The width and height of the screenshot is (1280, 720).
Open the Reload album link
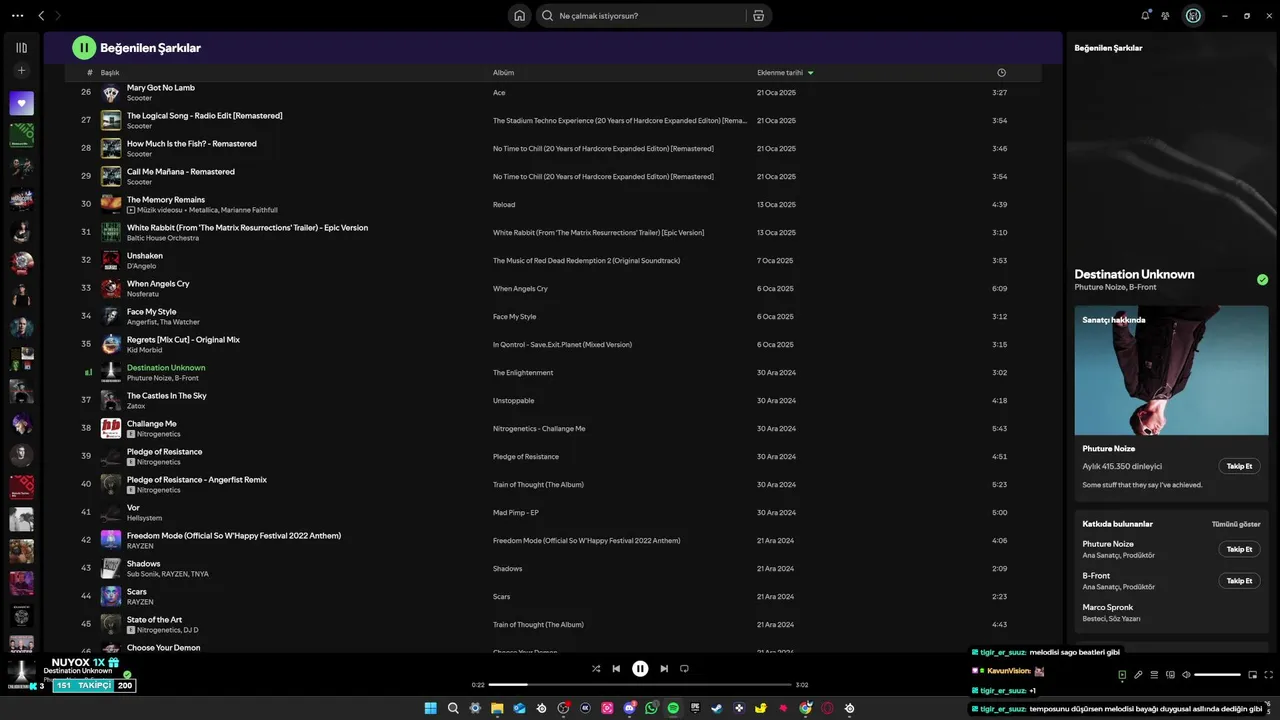point(504,205)
